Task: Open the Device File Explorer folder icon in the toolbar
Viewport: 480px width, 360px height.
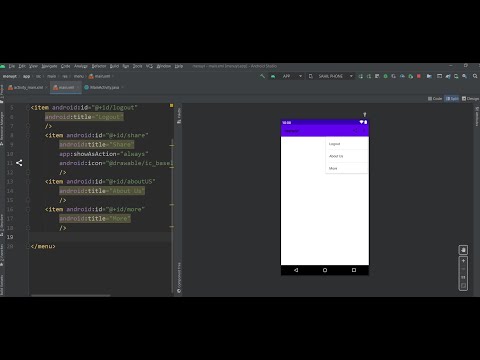Action: tap(429, 76)
